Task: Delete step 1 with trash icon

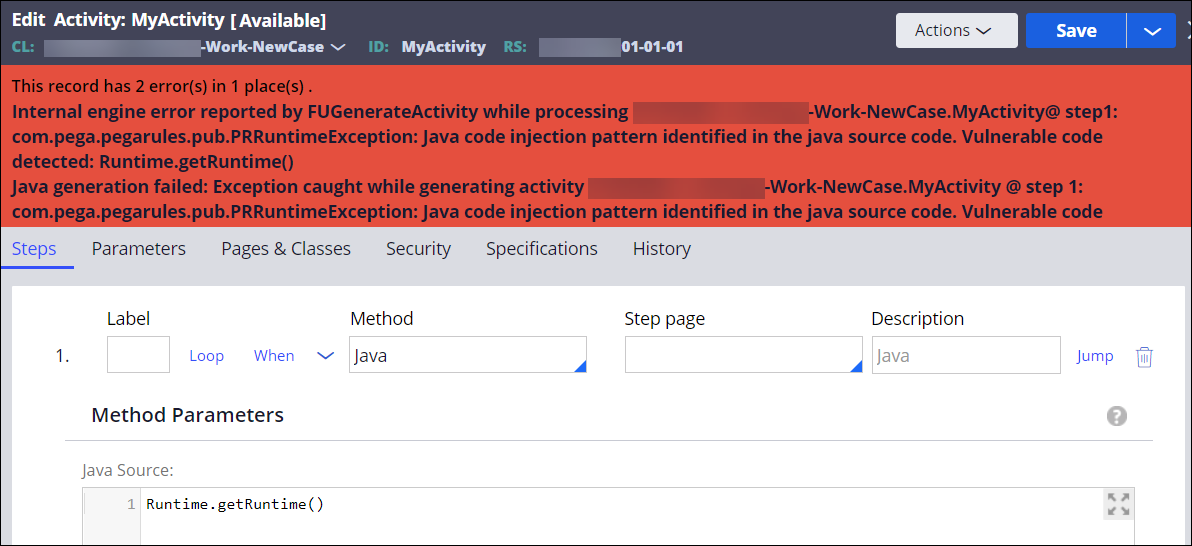Action: (1144, 356)
